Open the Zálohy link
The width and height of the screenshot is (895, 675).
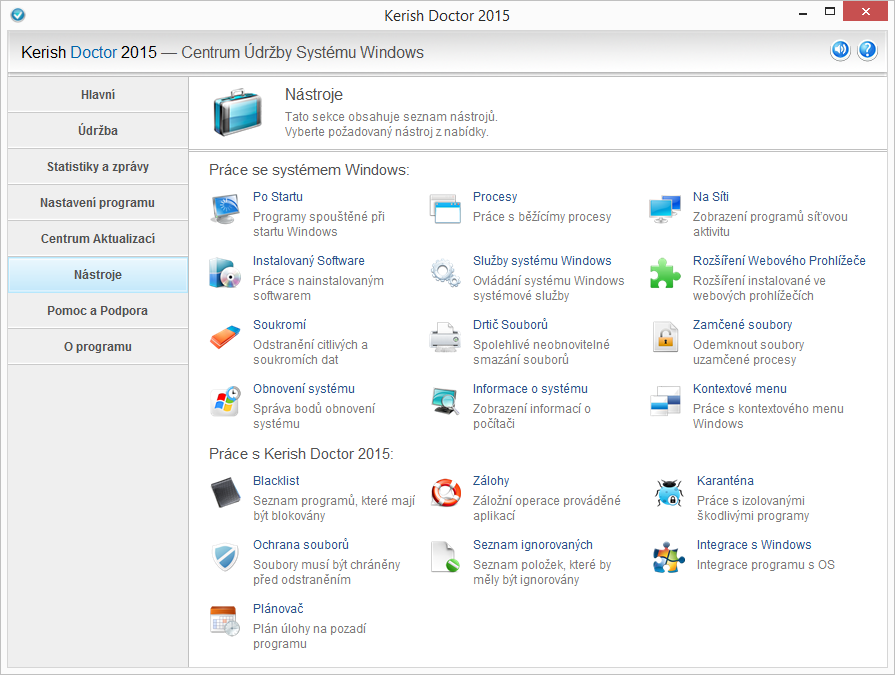(491, 480)
